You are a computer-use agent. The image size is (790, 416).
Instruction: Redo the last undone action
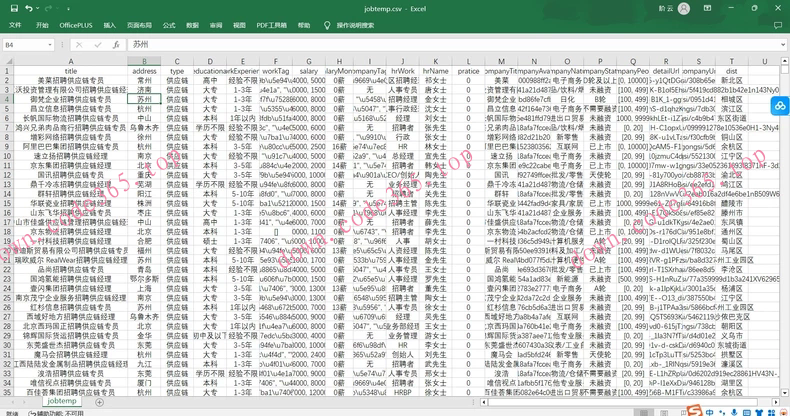(48, 9)
